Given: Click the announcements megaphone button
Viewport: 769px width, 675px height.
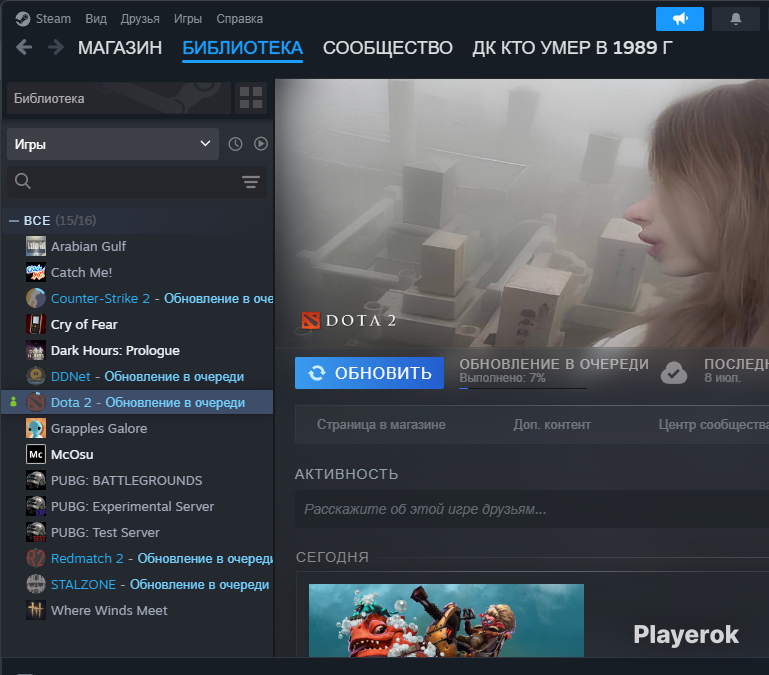Looking at the screenshot, I should click(x=680, y=19).
